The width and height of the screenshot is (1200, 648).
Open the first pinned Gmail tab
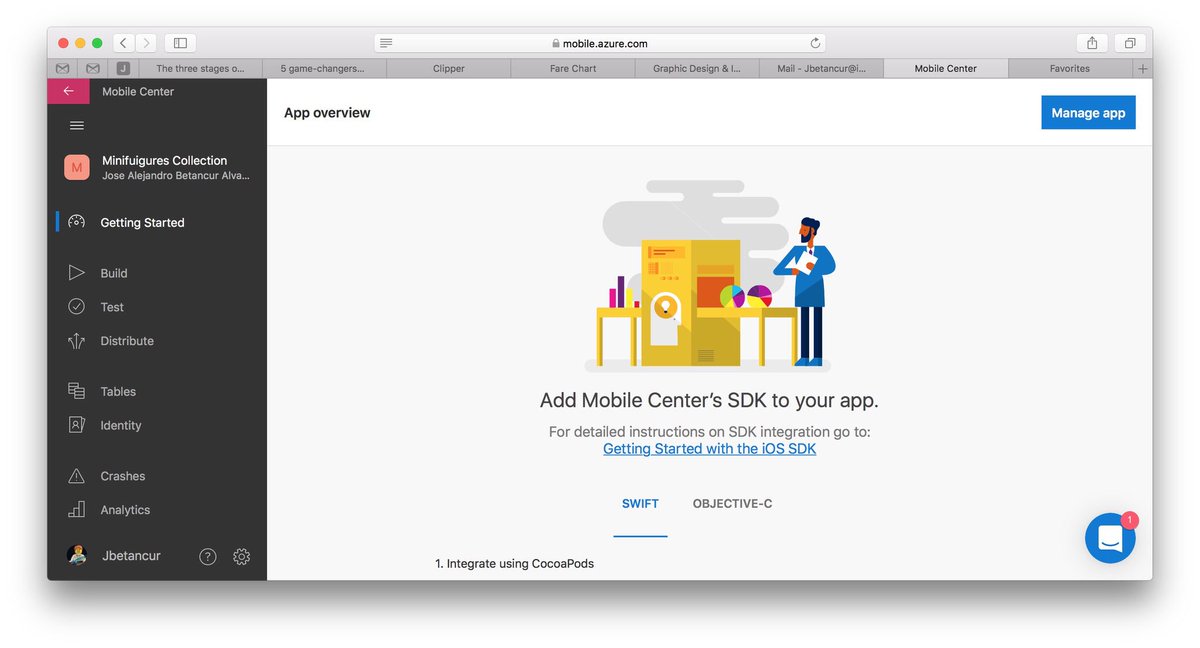coord(62,69)
